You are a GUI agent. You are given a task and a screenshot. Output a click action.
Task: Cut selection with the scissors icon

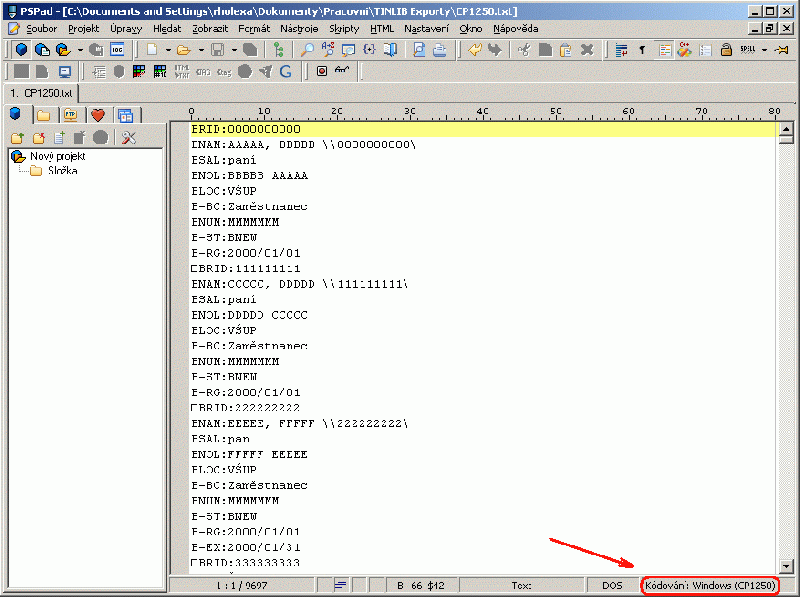click(524, 49)
